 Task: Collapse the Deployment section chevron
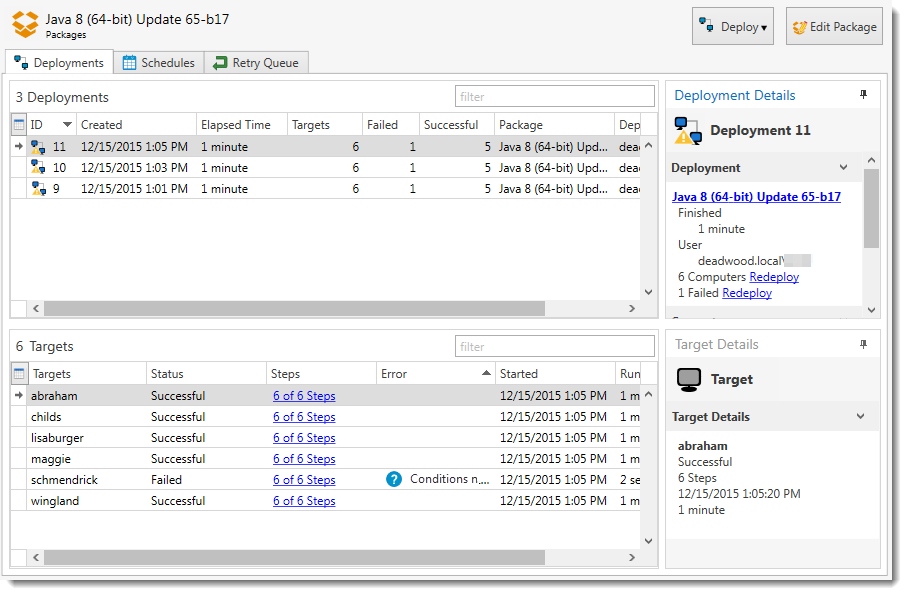click(x=843, y=168)
